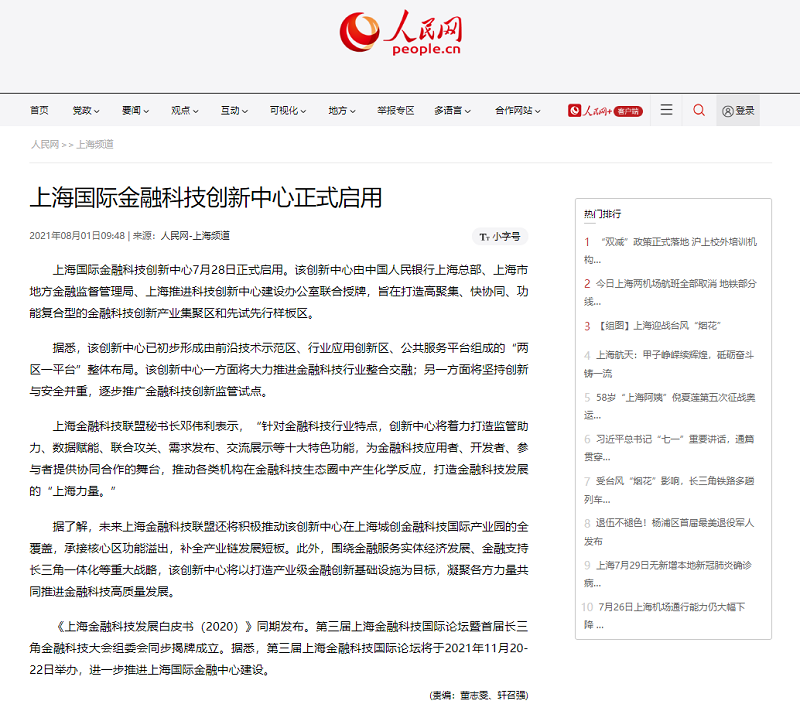Expand the 观点 dropdown menu
The image size is (800, 711).
183,111
